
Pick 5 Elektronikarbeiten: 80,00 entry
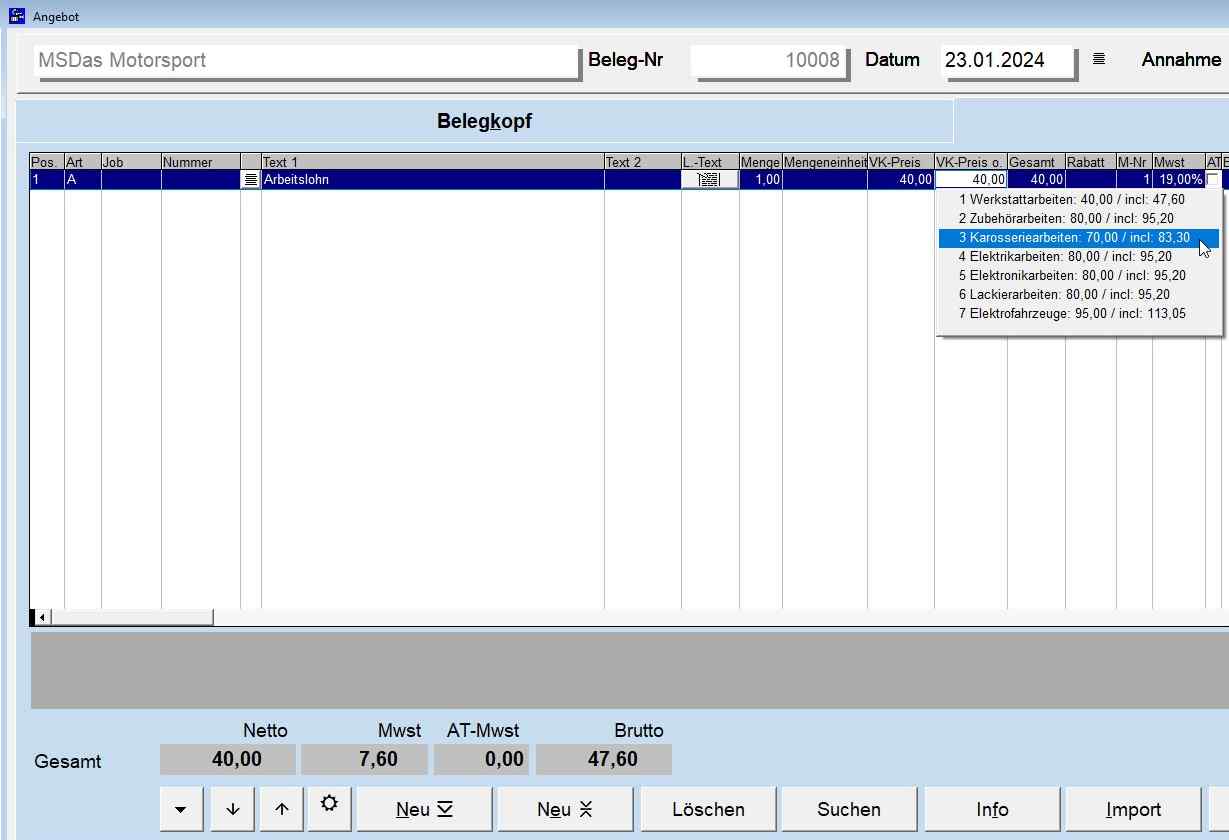[x=1078, y=276]
